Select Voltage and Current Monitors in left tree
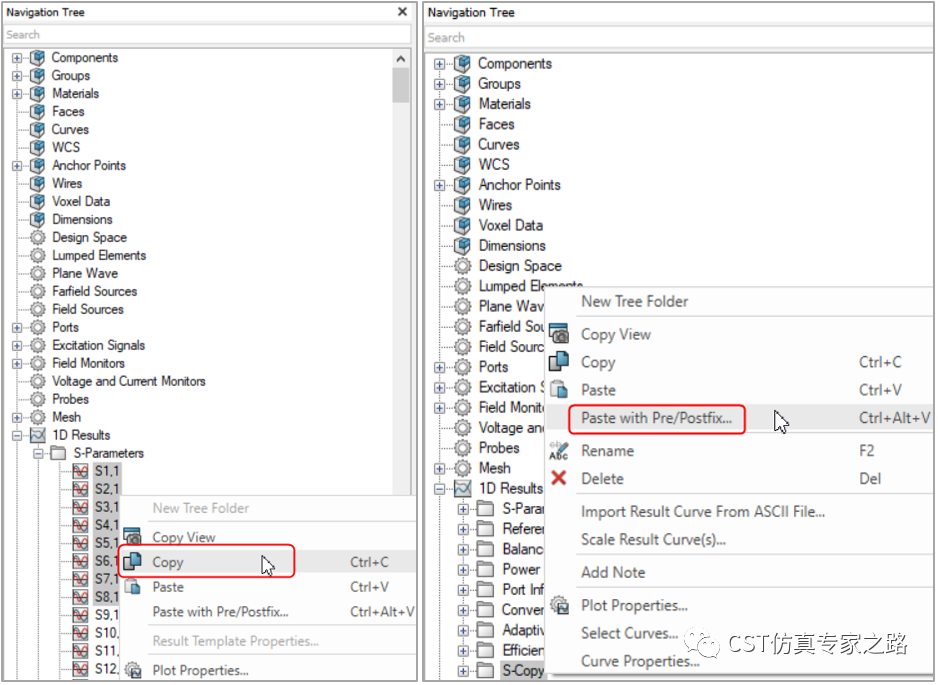Screen dimensions: 938x685 click(x=129, y=381)
